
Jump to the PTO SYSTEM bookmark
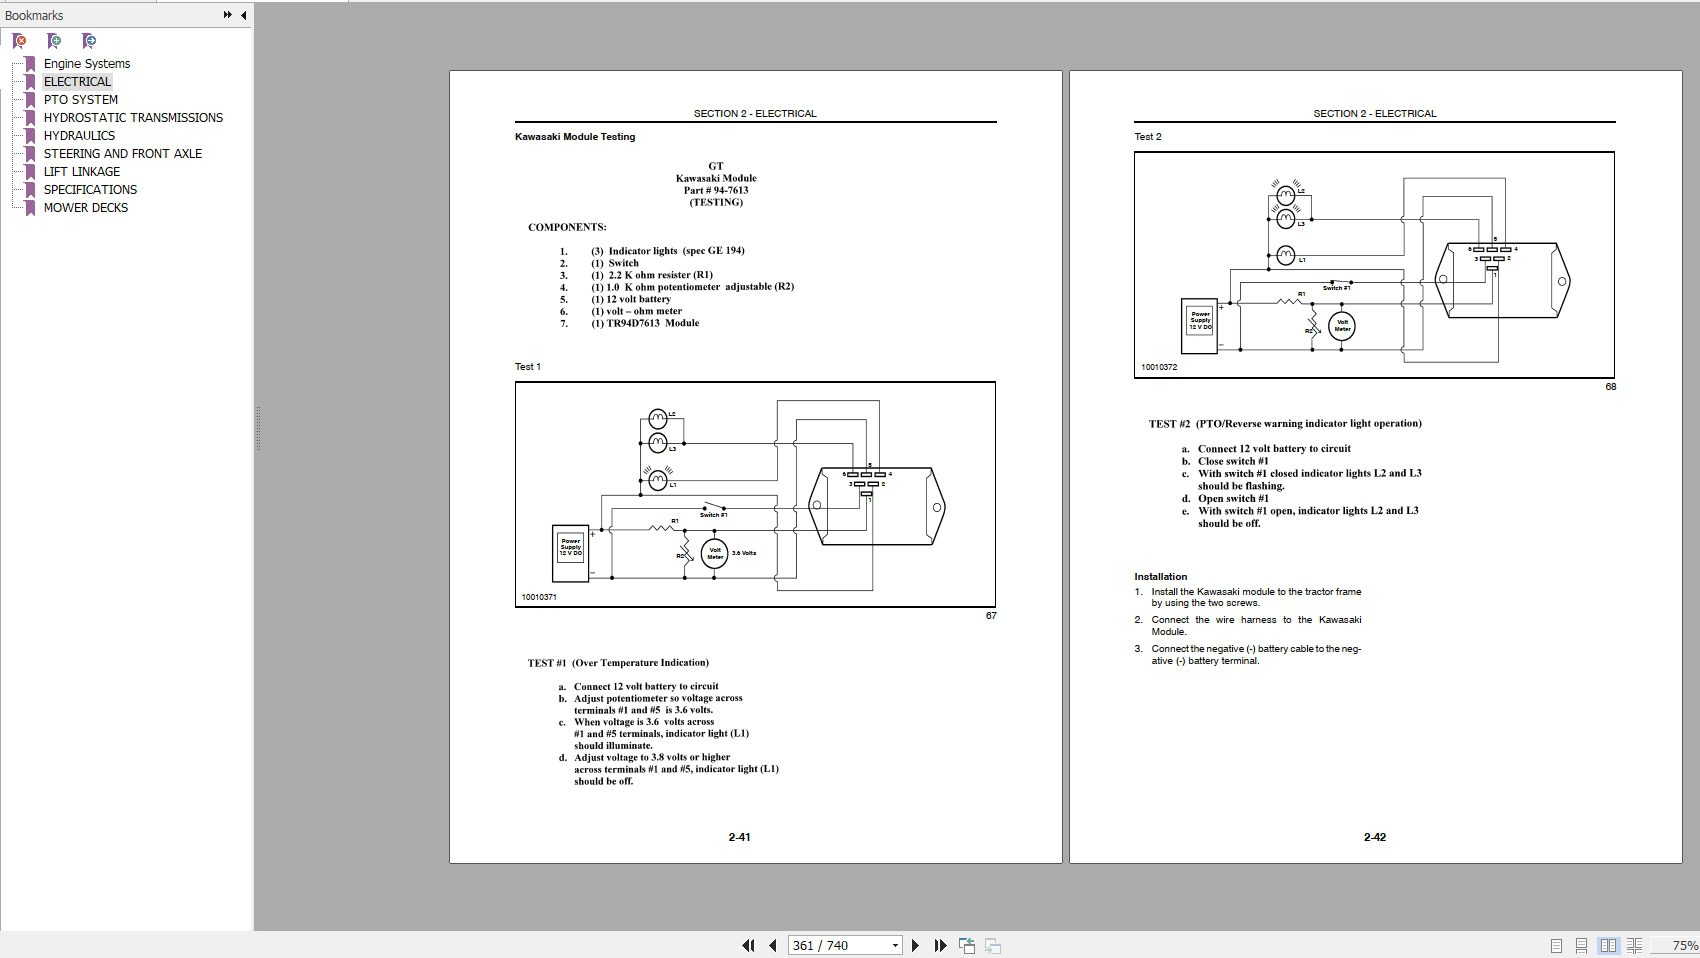tap(80, 99)
